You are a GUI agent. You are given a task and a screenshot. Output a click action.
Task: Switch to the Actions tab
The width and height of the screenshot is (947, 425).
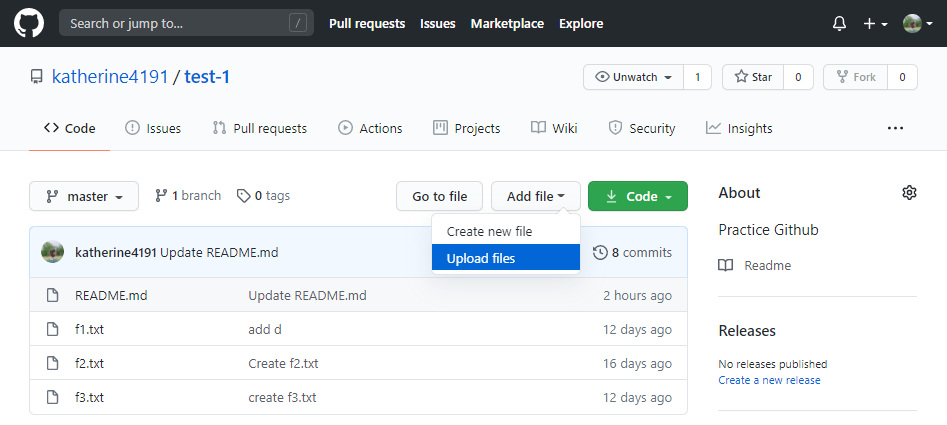tap(370, 128)
